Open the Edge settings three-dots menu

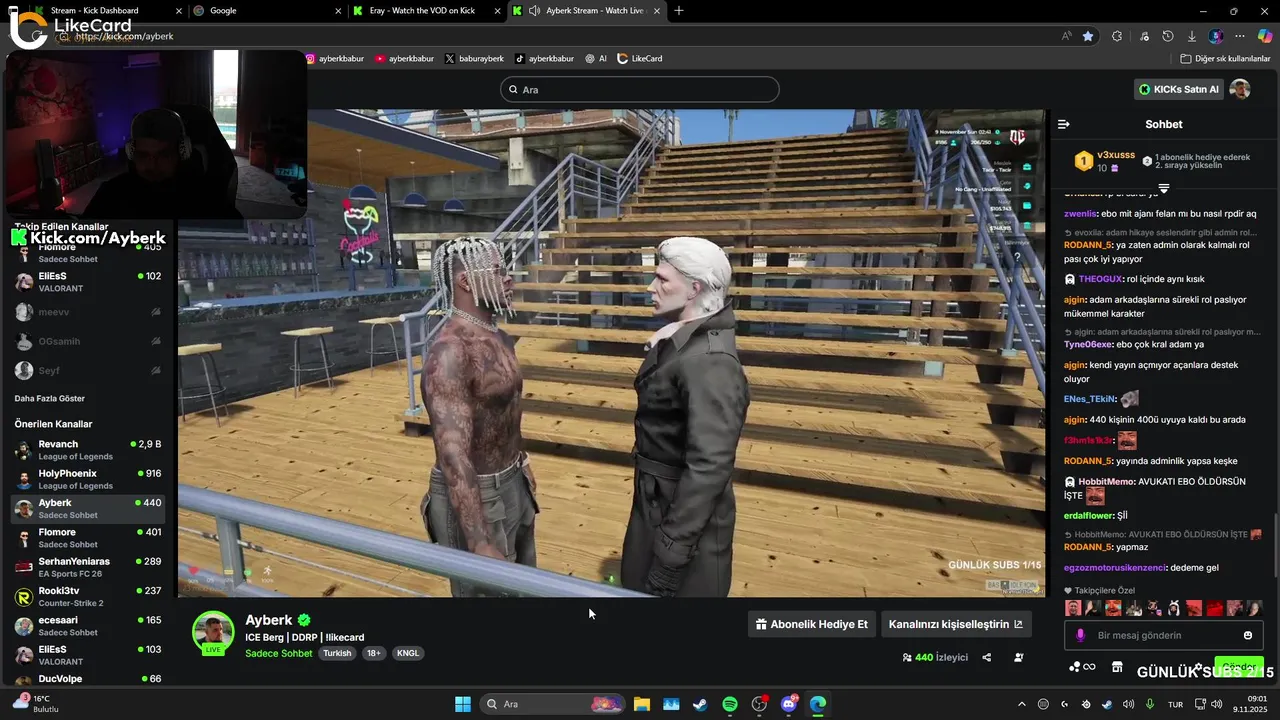(x=1241, y=36)
